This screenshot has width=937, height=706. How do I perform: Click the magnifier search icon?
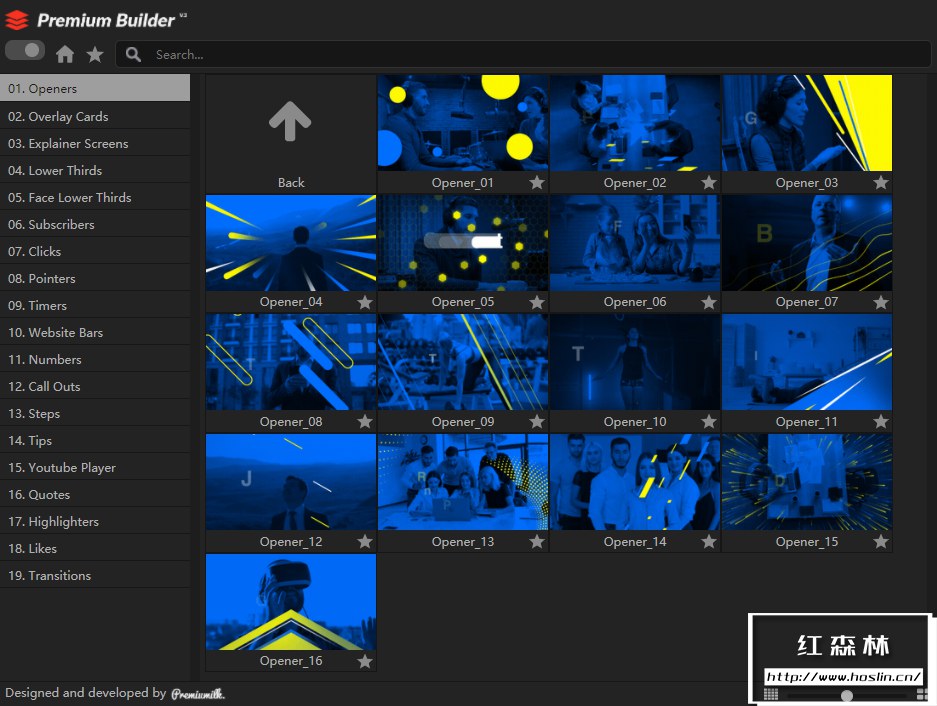[x=134, y=54]
